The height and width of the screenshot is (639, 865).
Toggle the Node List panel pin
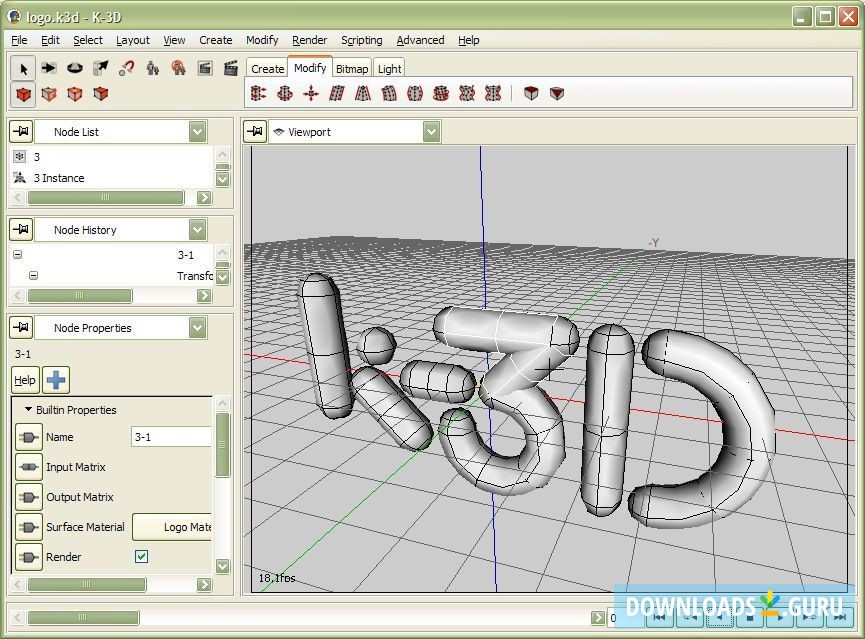coord(22,131)
